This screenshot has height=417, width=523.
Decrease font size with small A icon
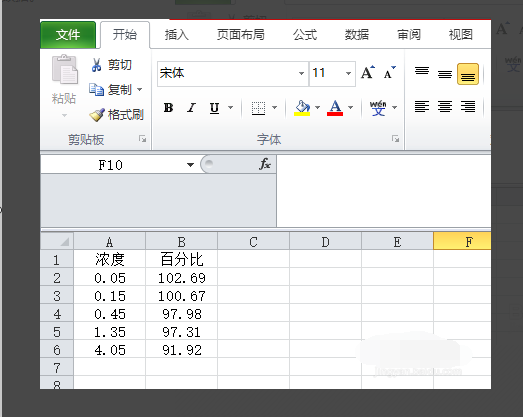tap(389, 72)
